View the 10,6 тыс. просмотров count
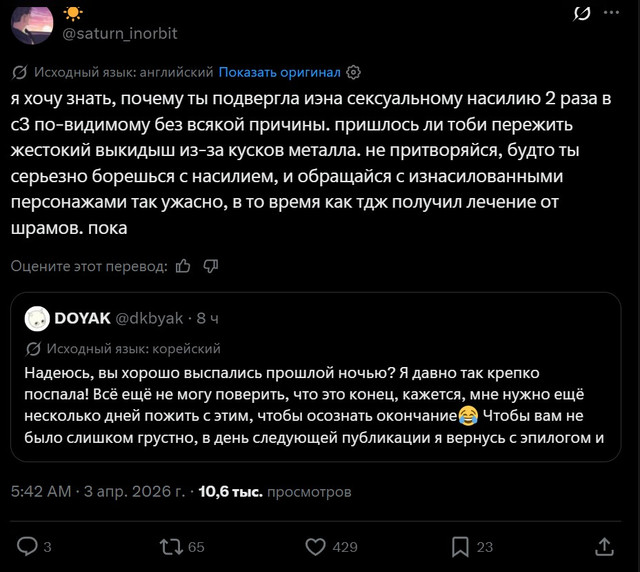The width and height of the screenshot is (640, 572). coord(275,492)
